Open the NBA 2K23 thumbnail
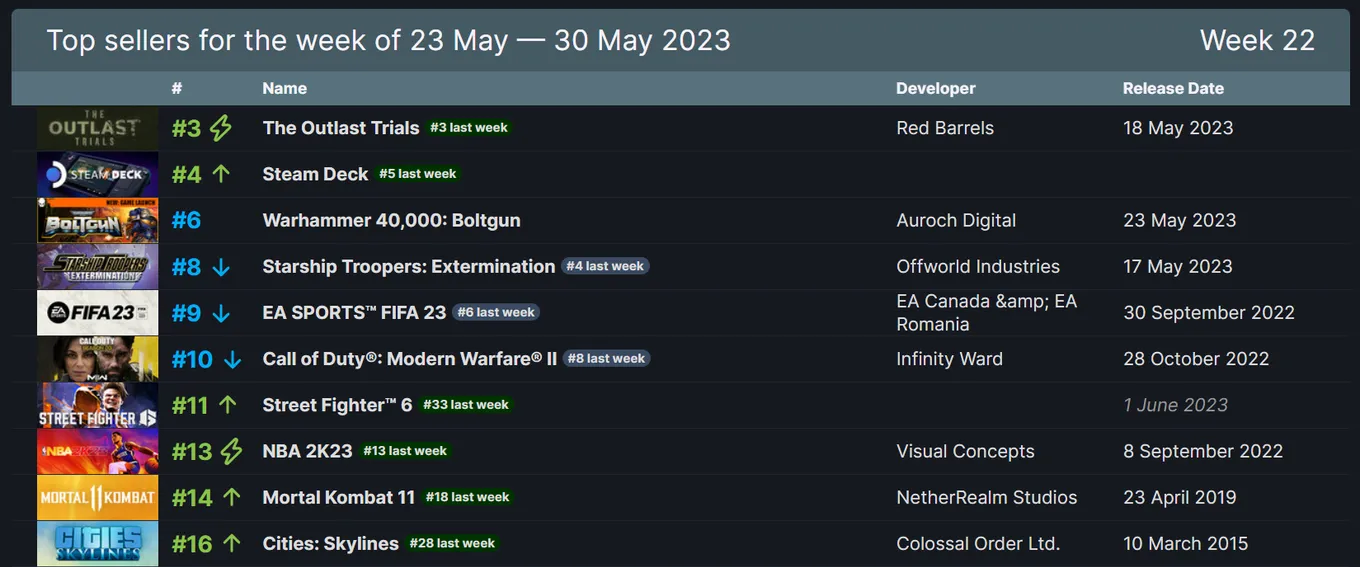 tap(97, 451)
